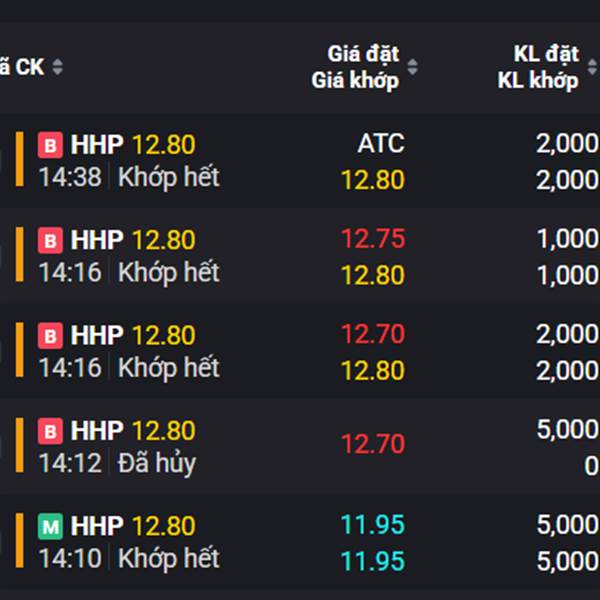Image resolution: width=600 pixels, height=600 pixels.
Task: Click the Giá đặt / Giá khớp column header
Action: click(x=354, y=67)
